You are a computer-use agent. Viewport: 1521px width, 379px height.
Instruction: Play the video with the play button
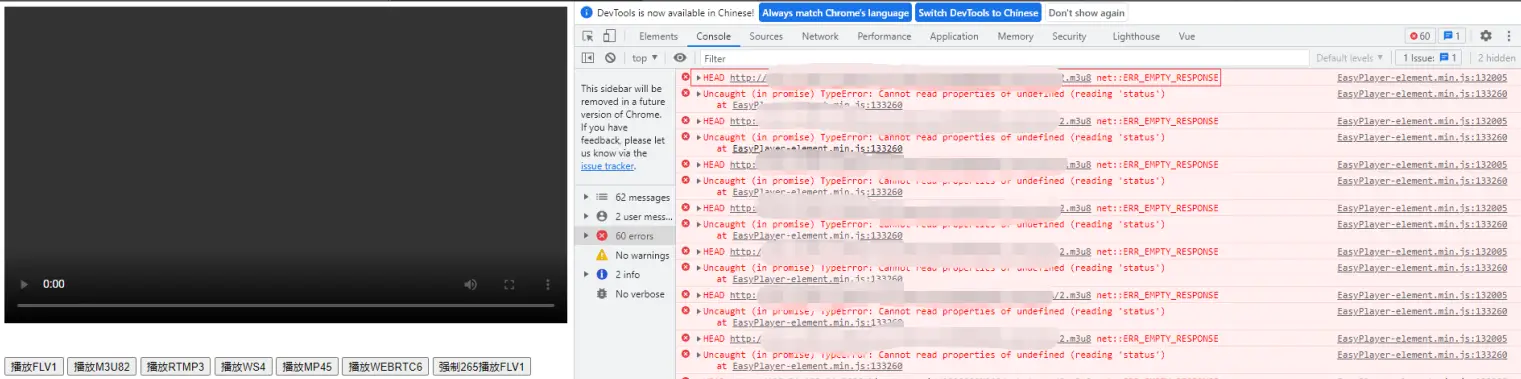pyautogui.click(x=24, y=284)
